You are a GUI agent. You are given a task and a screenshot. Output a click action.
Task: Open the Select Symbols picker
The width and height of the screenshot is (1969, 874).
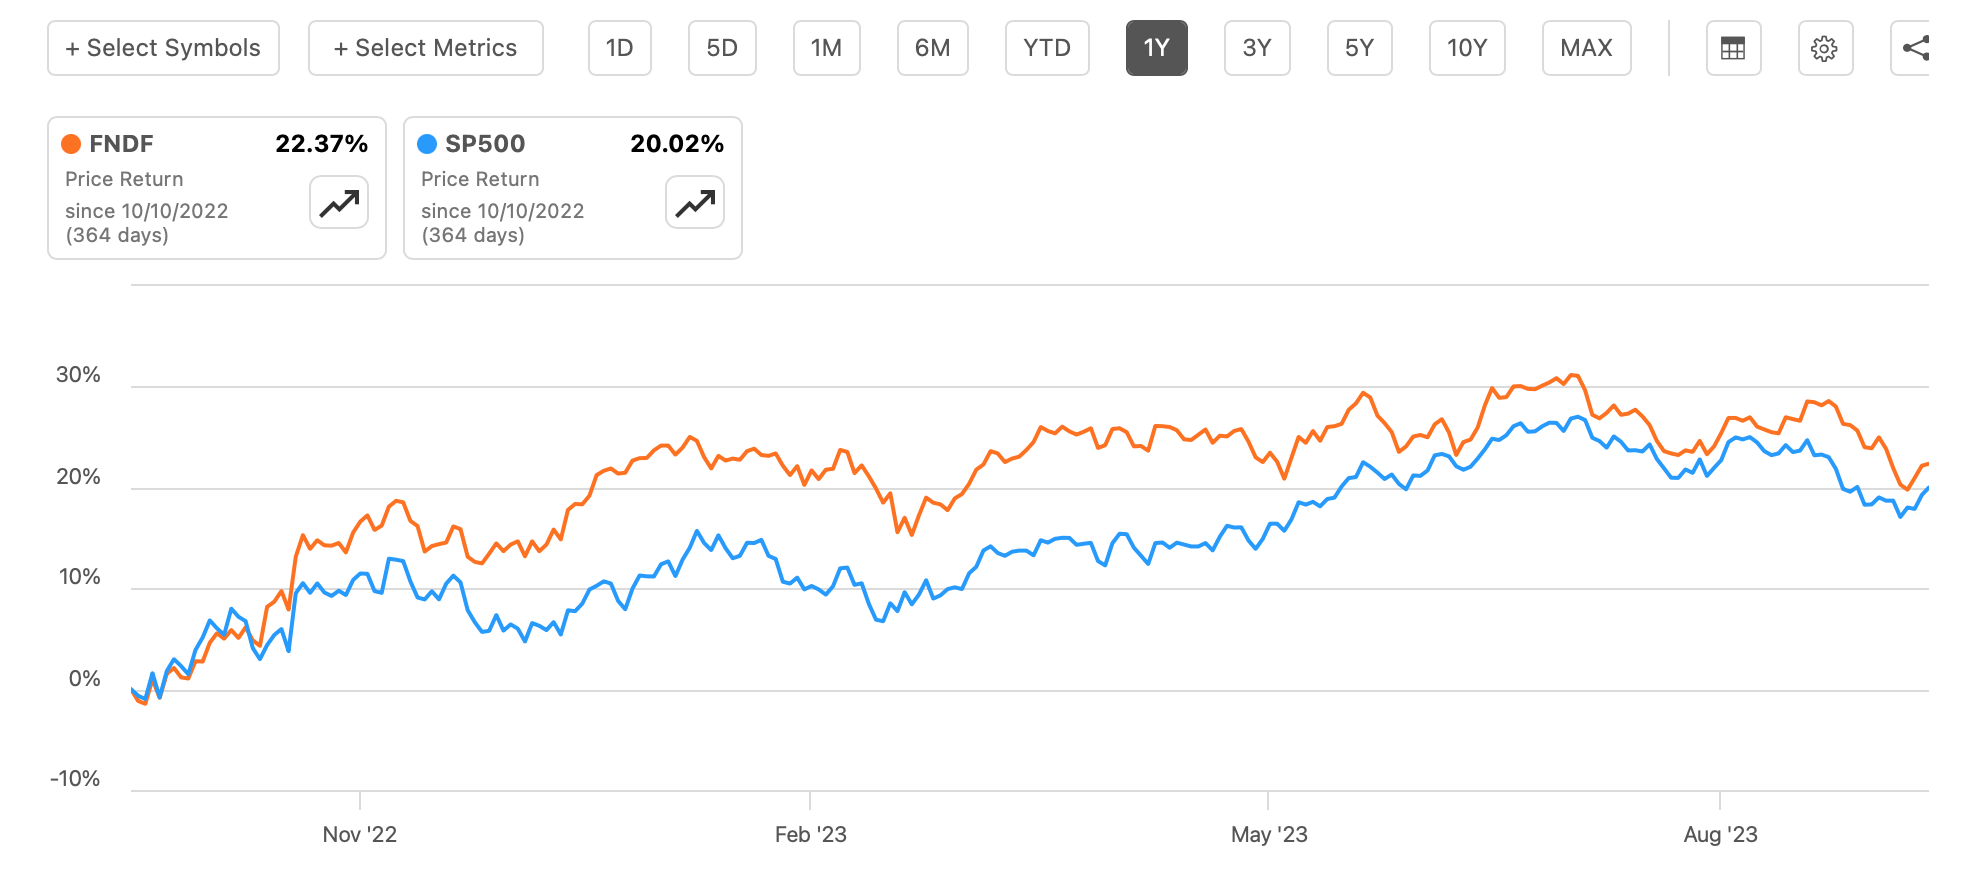[x=163, y=47]
